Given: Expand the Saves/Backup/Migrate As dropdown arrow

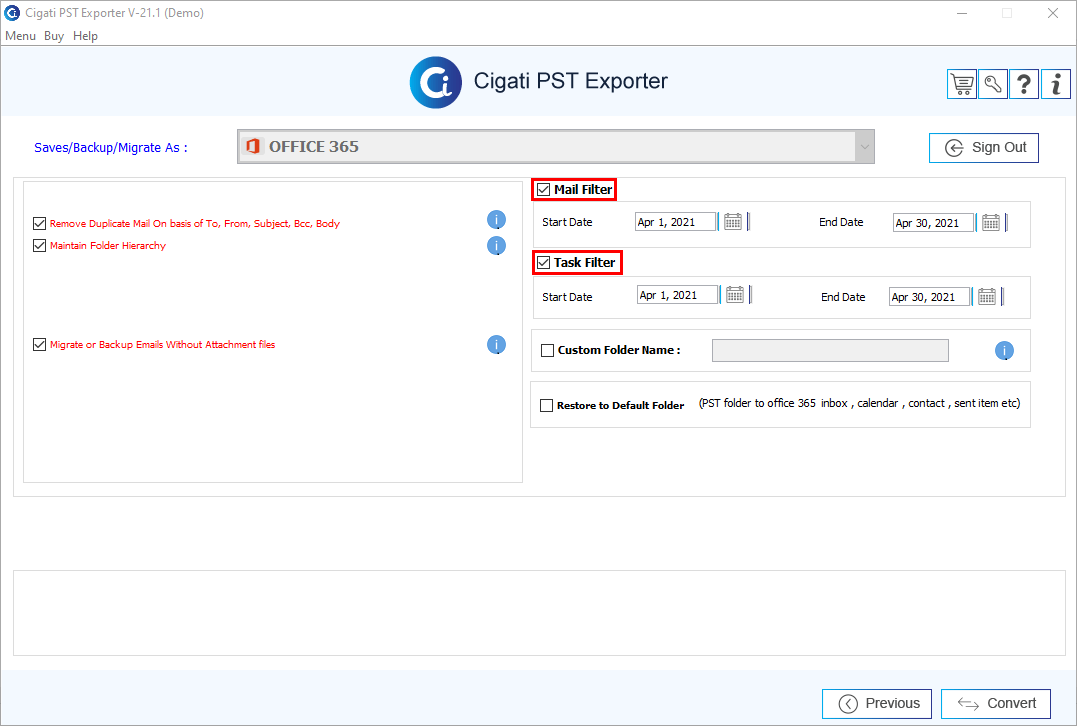Looking at the screenshot, I should pos(864,146).
